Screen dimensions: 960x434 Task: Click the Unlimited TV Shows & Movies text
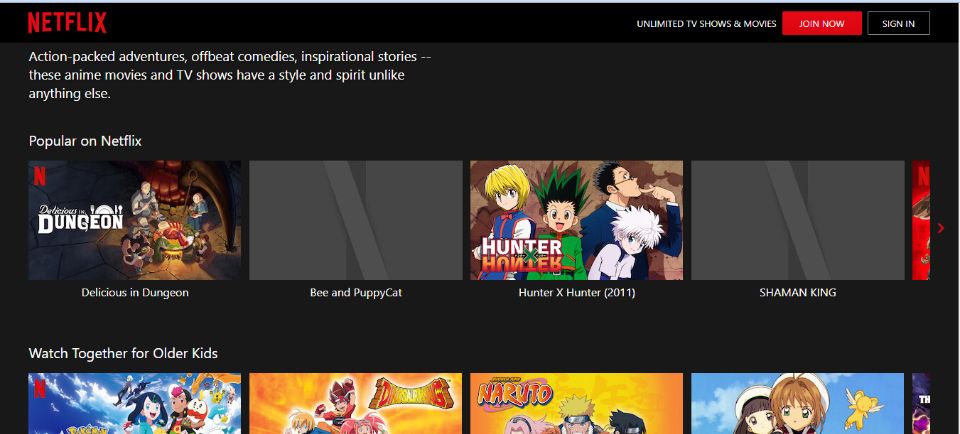(x=707, y=24)
